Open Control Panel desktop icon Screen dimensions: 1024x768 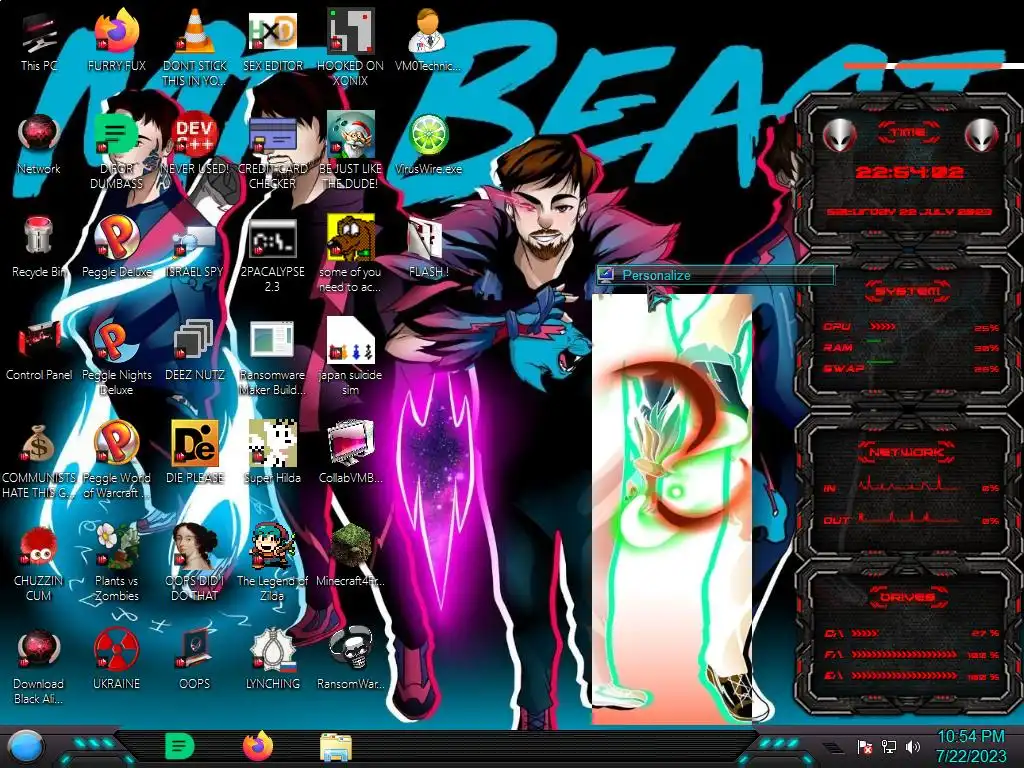pyautogui.click(x=39, y=350)
